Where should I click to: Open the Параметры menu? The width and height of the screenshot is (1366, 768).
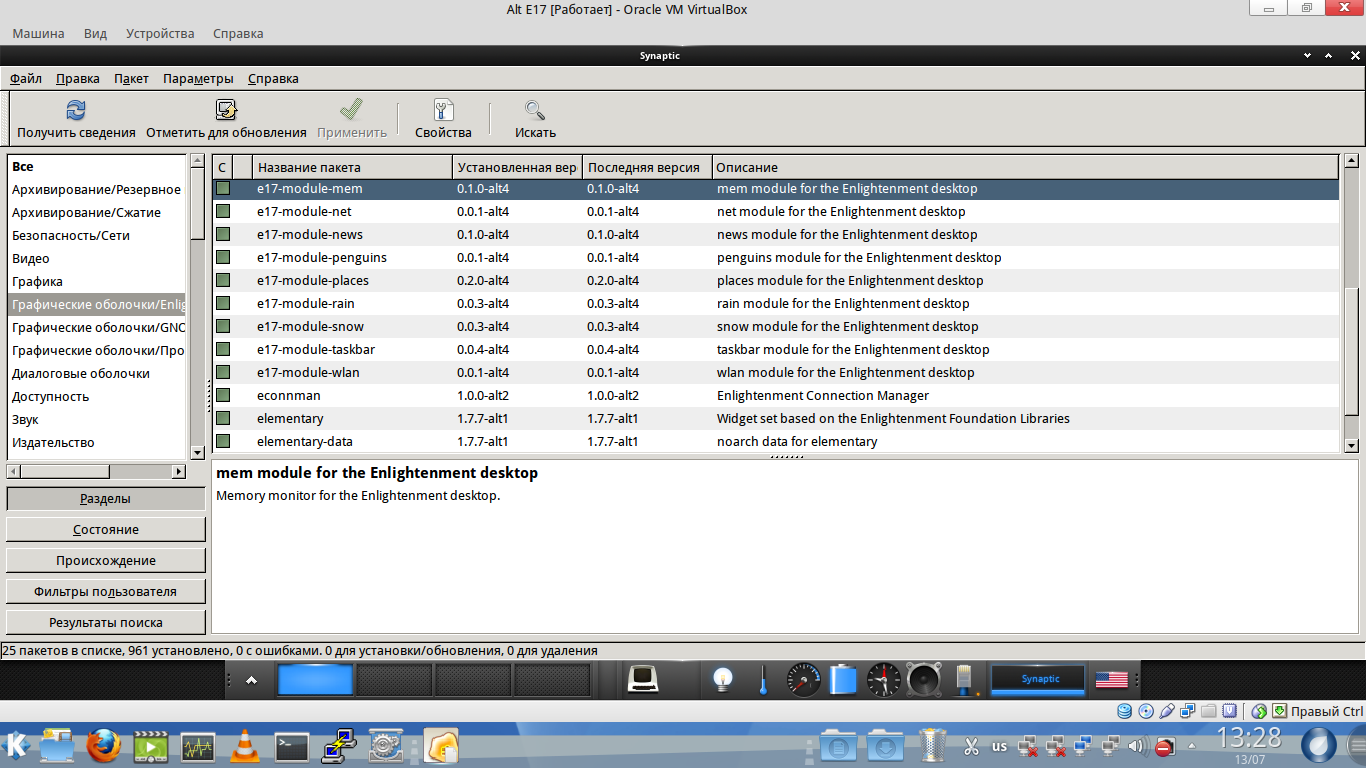pos(198,78)
